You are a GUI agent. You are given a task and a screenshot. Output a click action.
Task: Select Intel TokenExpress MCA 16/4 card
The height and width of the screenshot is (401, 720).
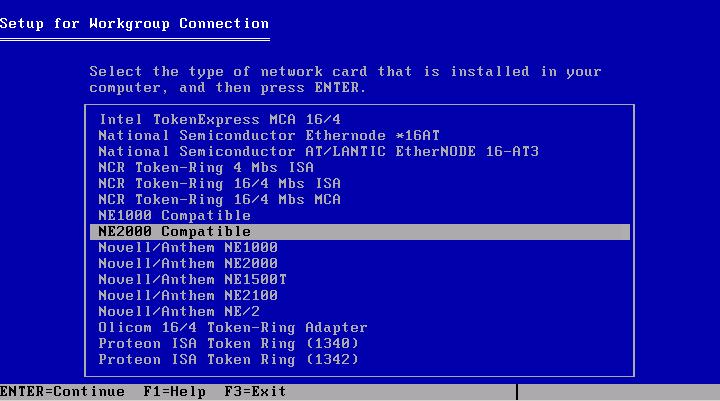[220, 120]
